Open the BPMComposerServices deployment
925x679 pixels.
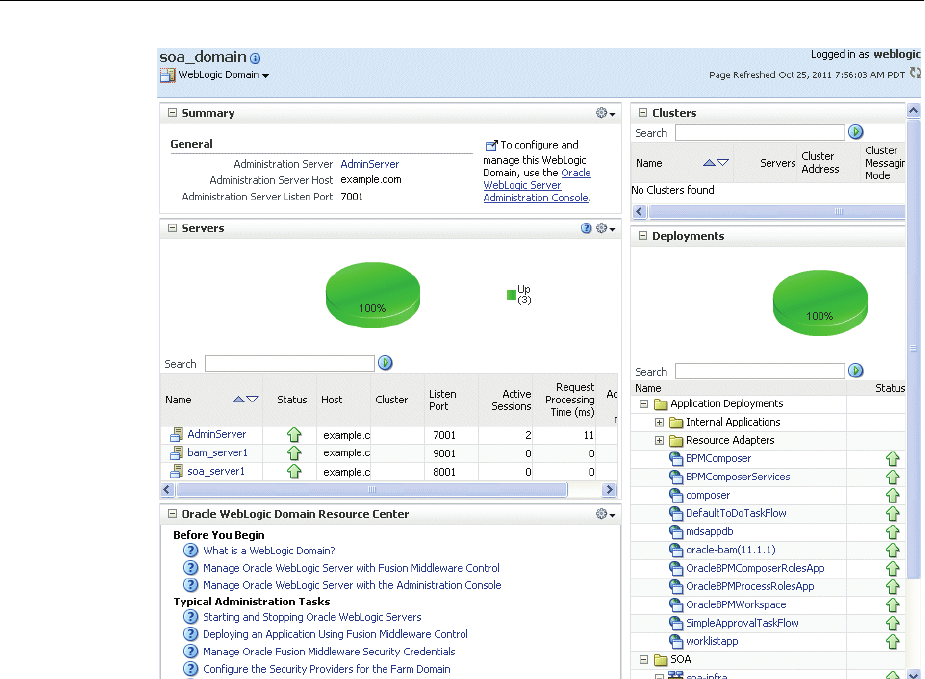(738, 477)
